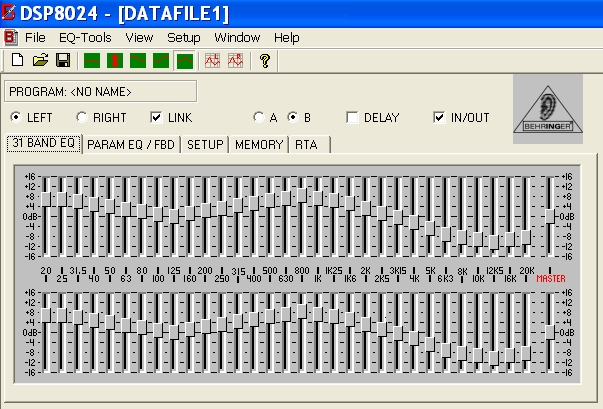Click the upper-row 125 Hz fader knob
The height and width of the screenshot is (409, 603).
[174, 216]
